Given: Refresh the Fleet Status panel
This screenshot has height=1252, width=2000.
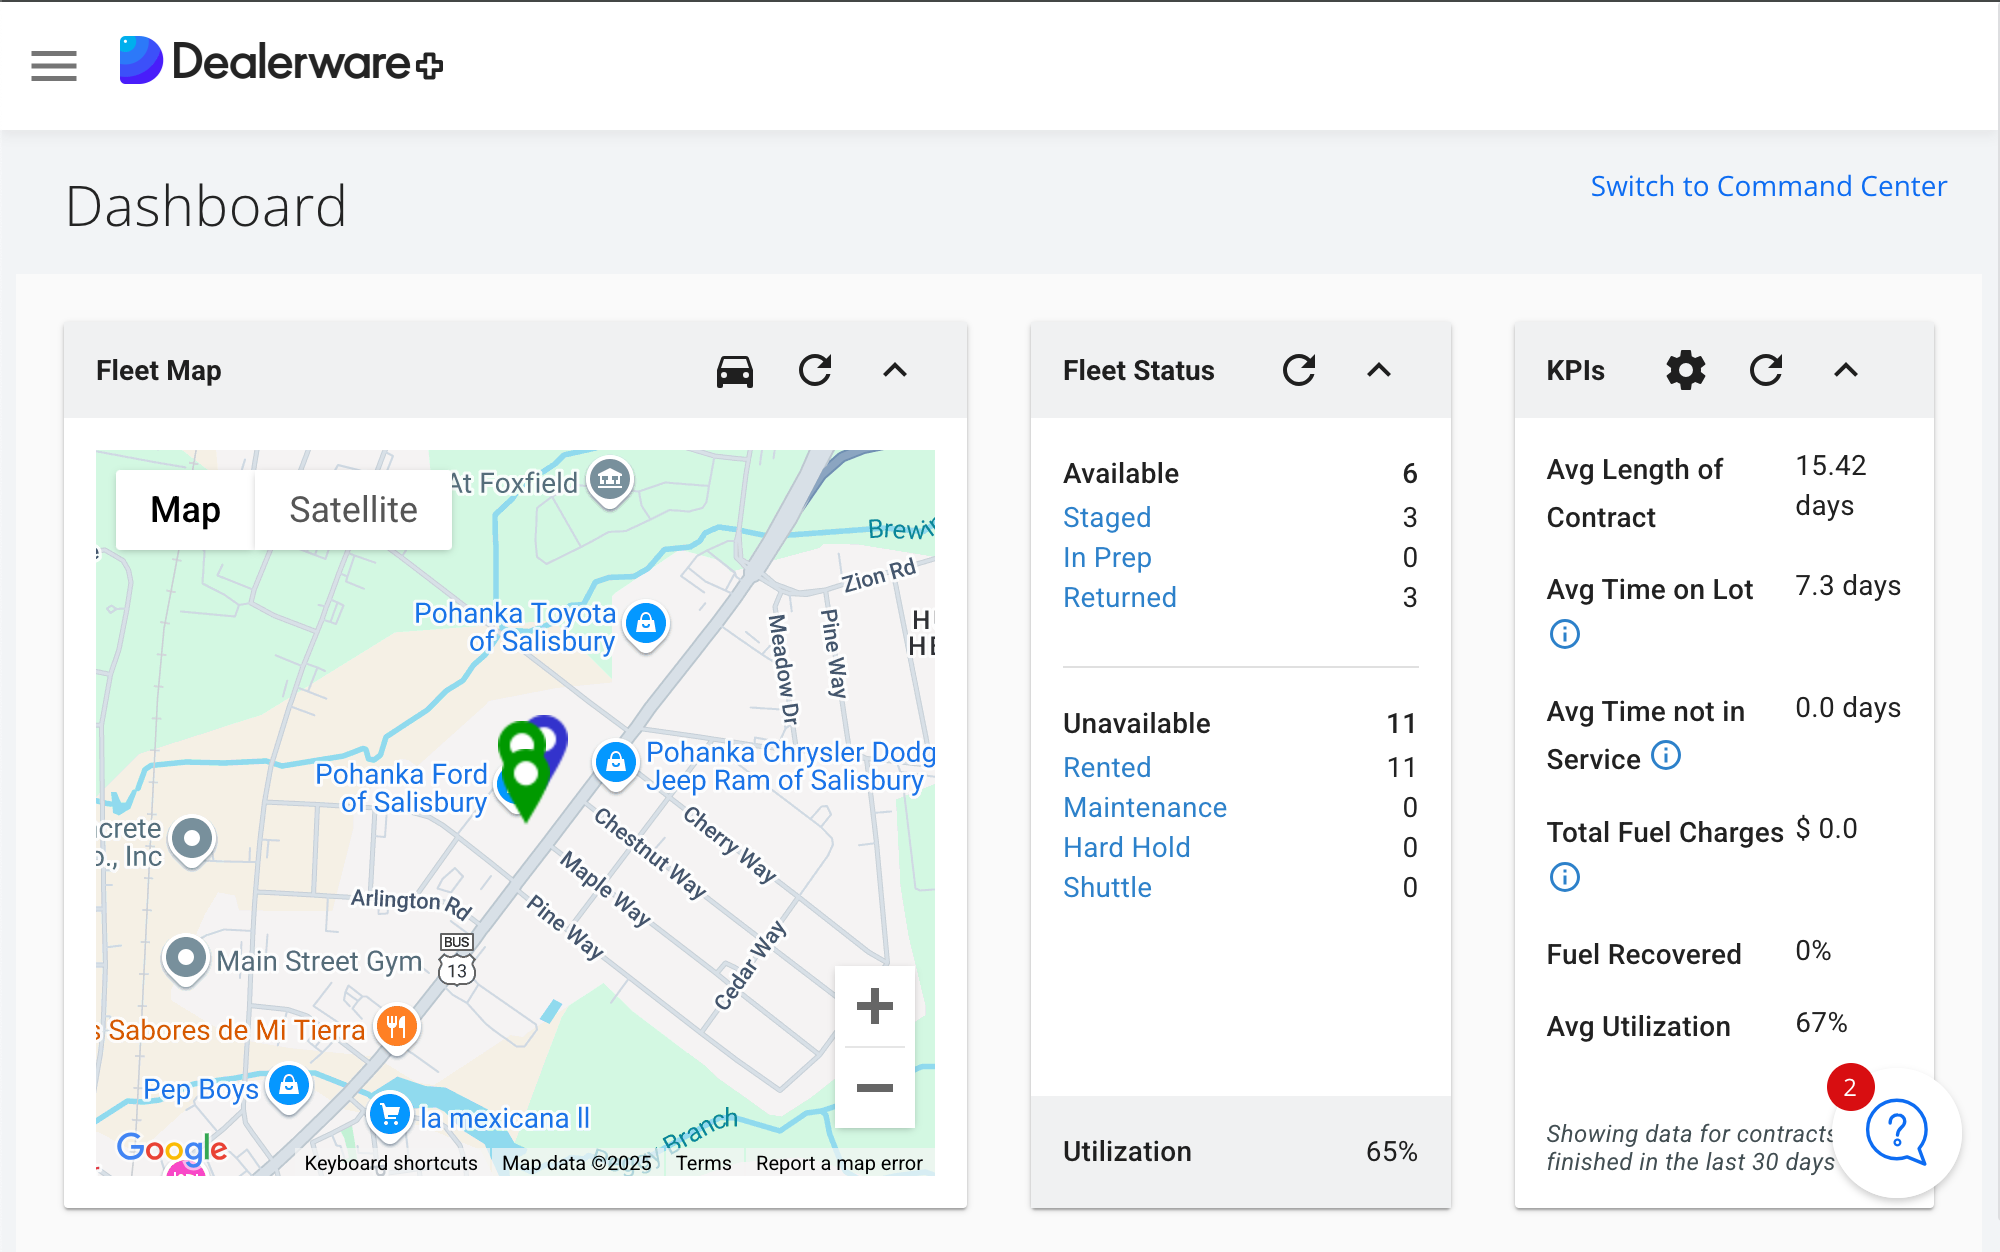Looking at the screenshot, I should coord(1299,370).
